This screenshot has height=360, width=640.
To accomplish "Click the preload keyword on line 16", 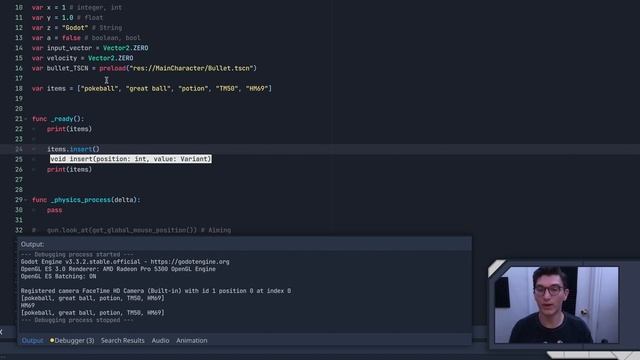I will (112, 68).
